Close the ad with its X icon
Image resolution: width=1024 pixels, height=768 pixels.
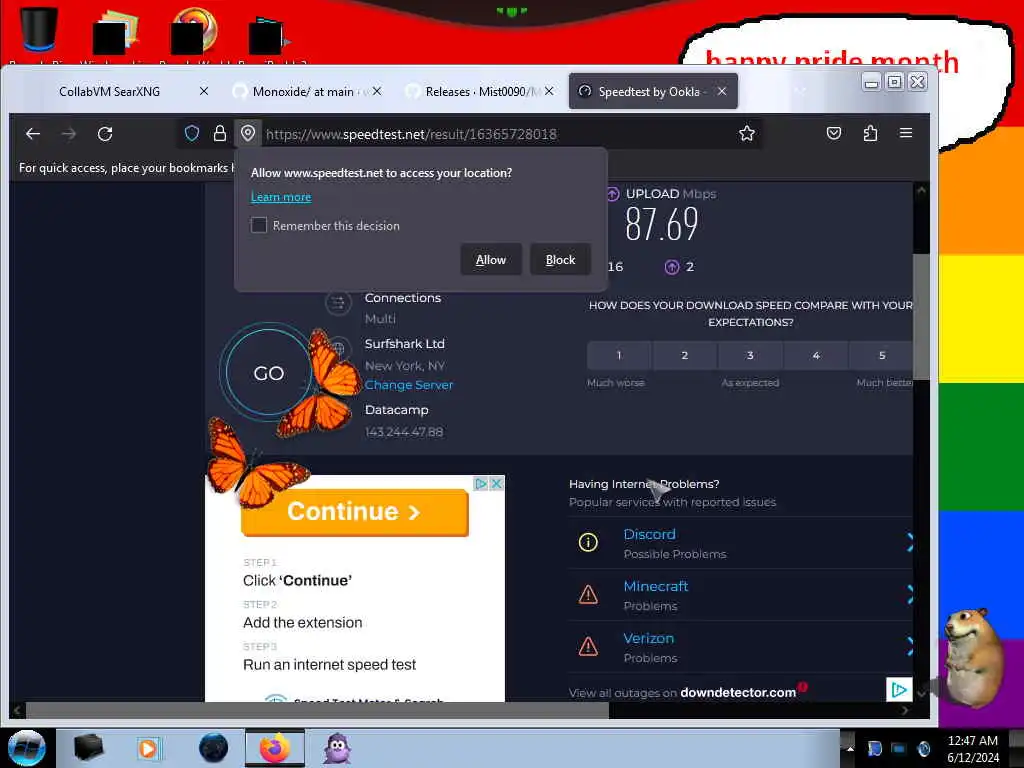tap(496, 483)
